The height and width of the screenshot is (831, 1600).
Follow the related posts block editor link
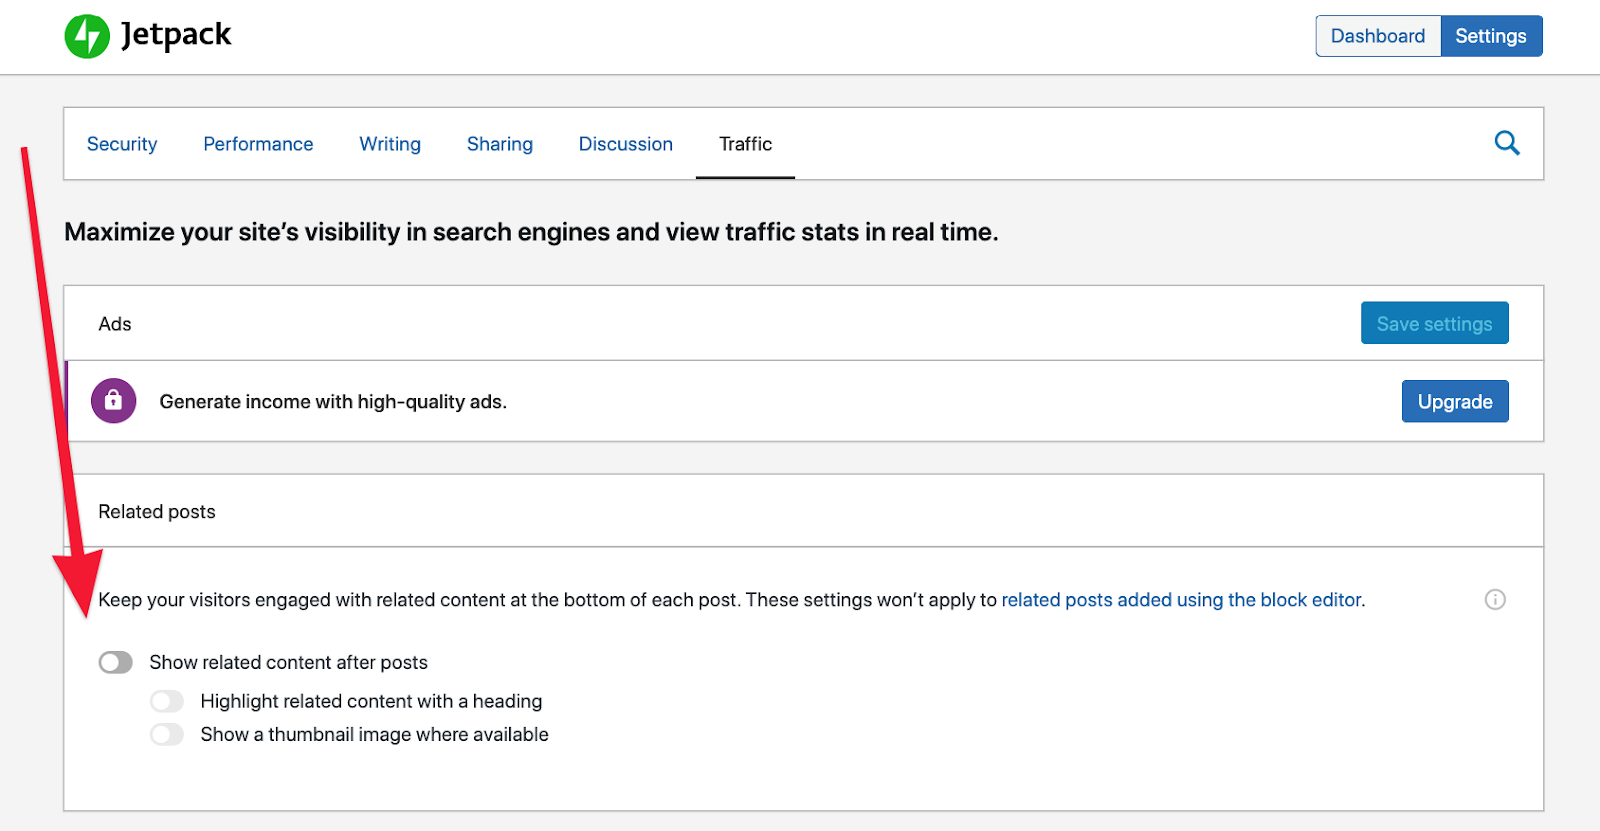1181,600
